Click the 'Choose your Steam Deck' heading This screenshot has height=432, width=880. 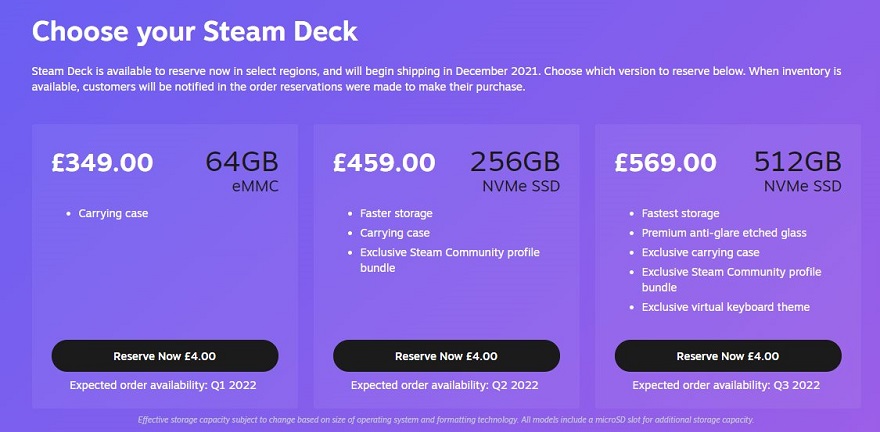tap(195, 31)
